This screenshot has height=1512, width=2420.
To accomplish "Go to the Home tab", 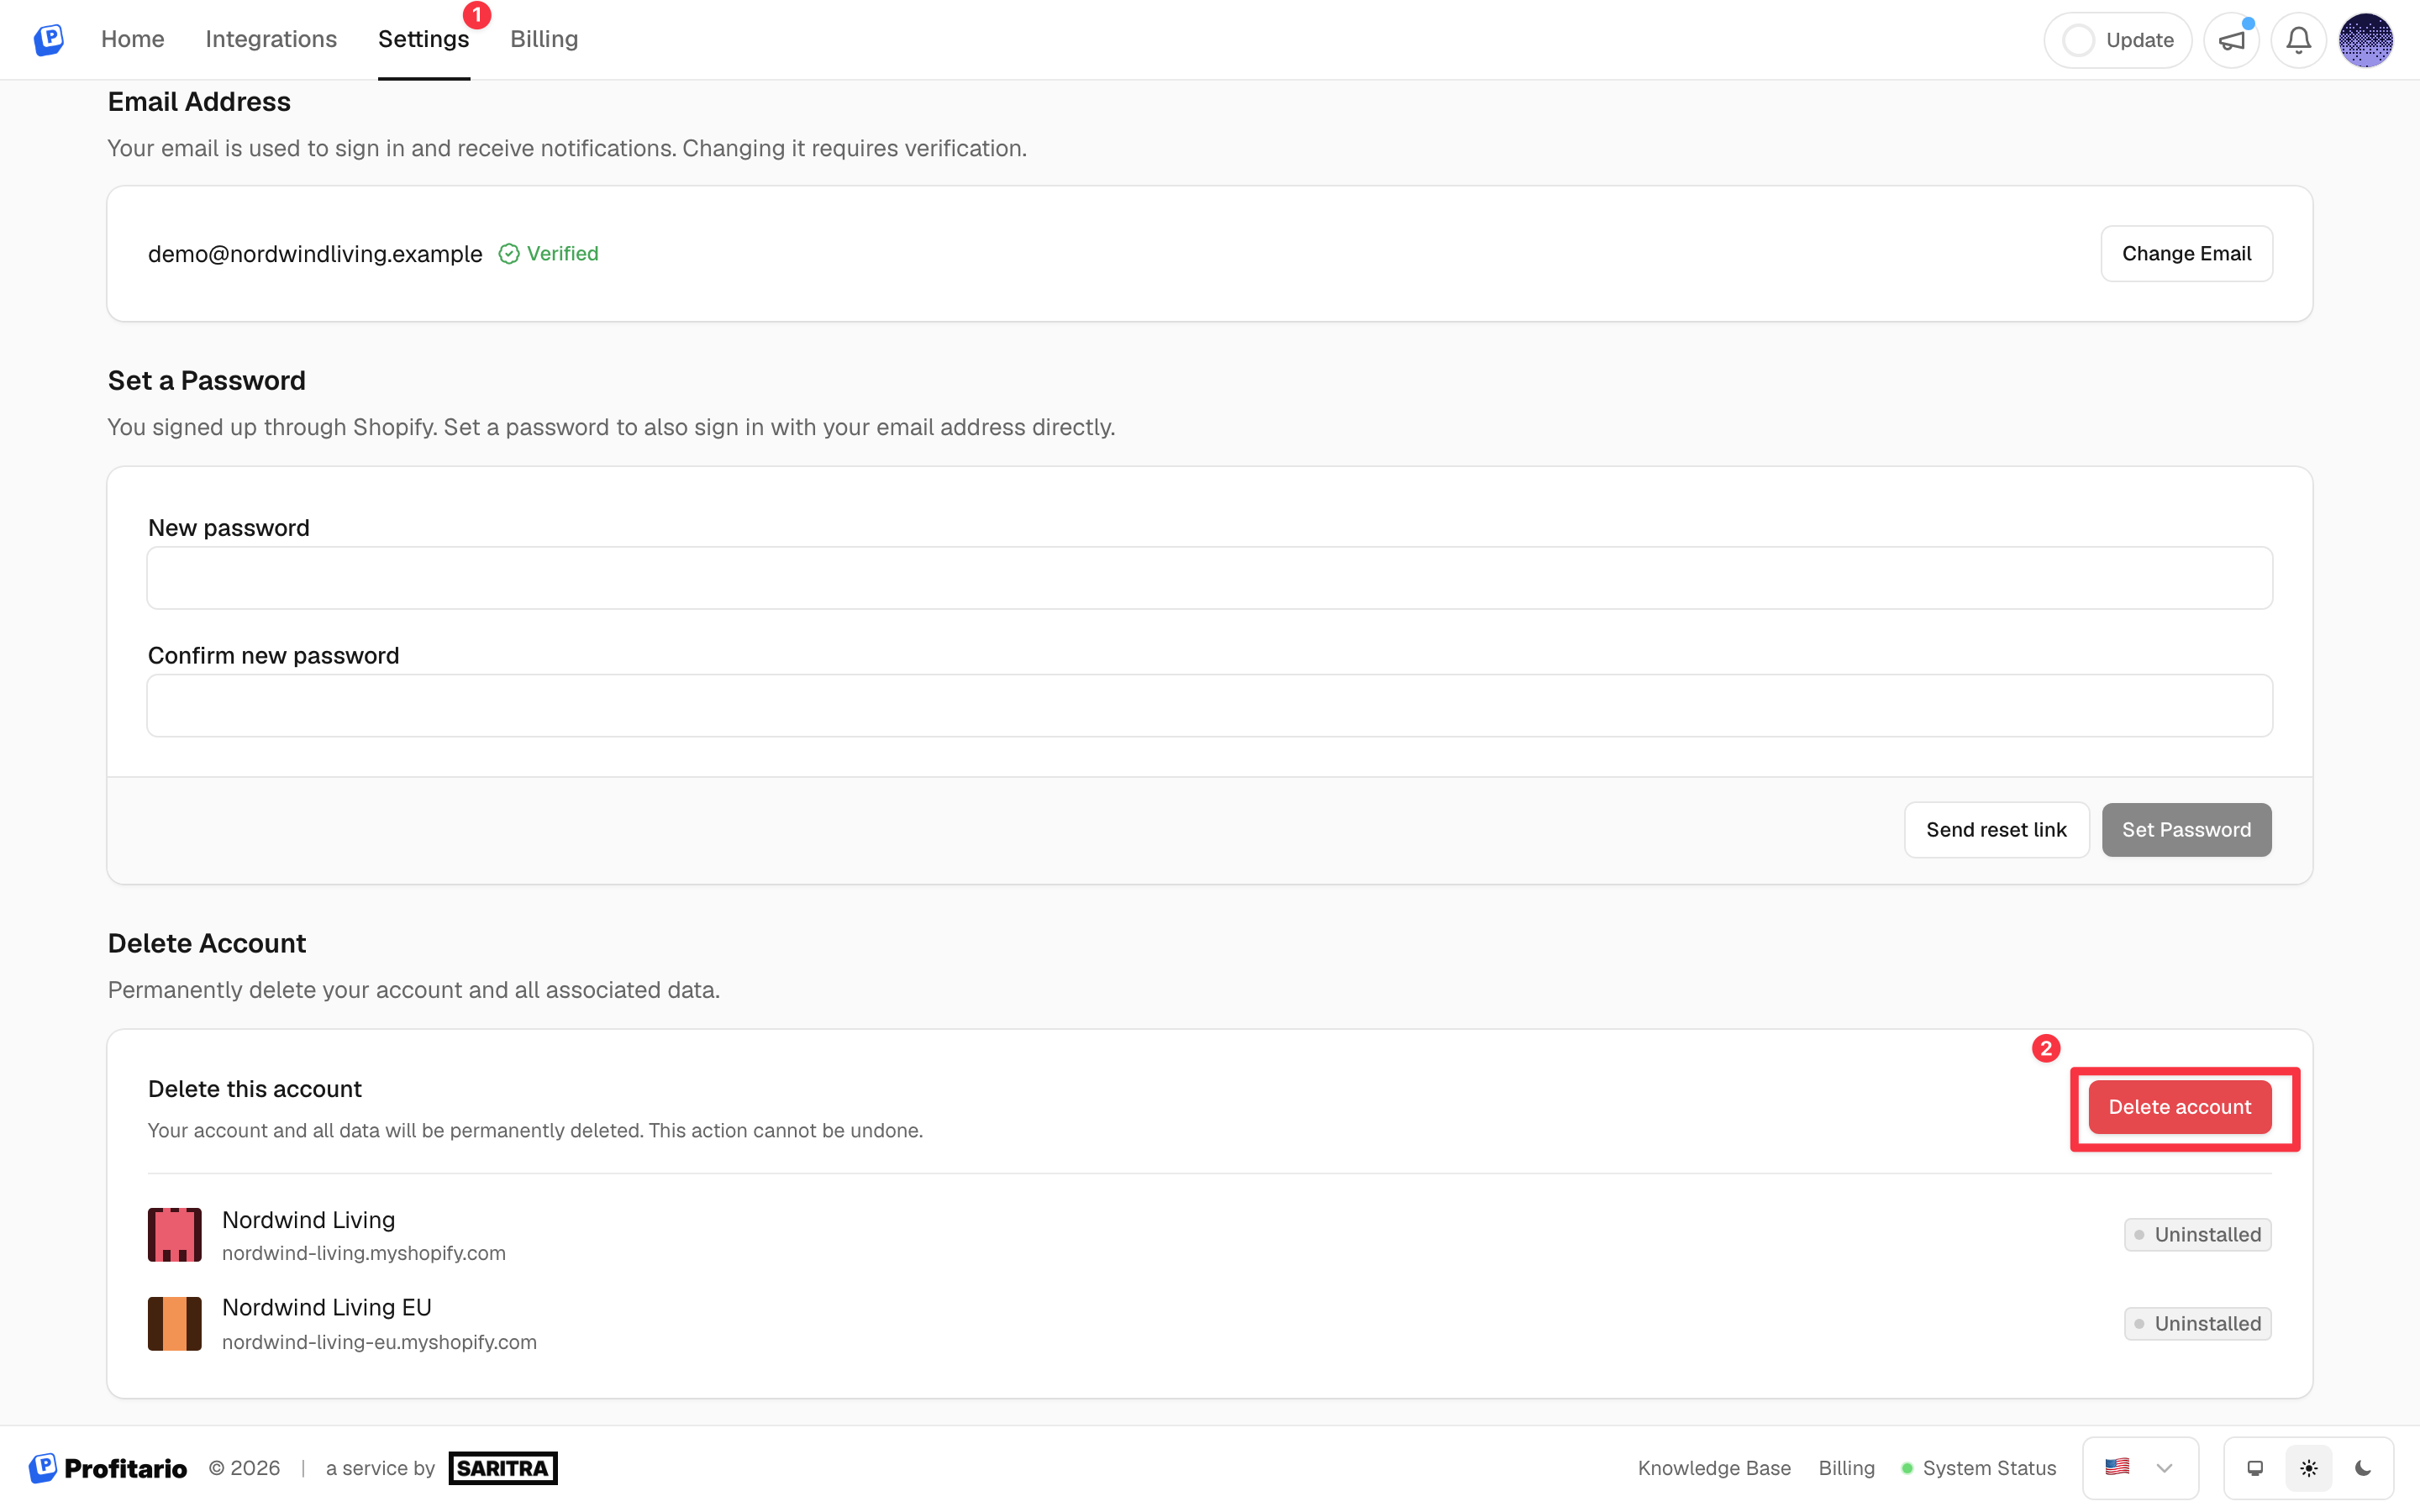I will click(132, 39).
